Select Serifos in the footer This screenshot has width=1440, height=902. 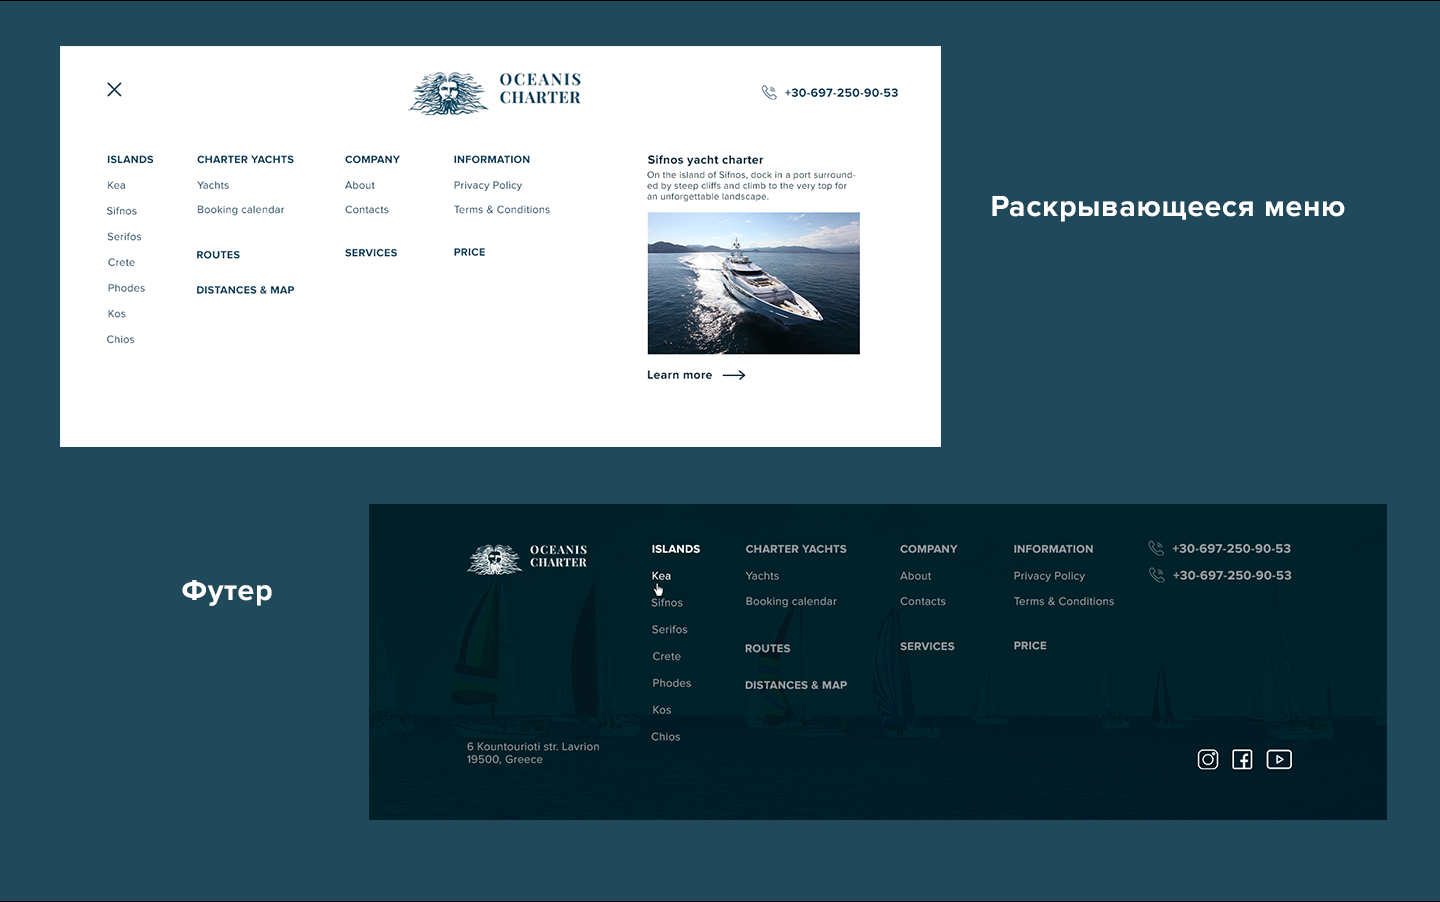[x=669, y=630]
